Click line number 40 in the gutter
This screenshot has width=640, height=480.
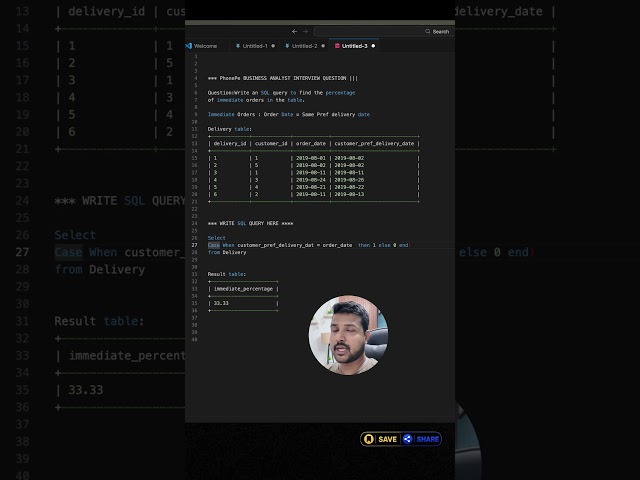[194, 340]
